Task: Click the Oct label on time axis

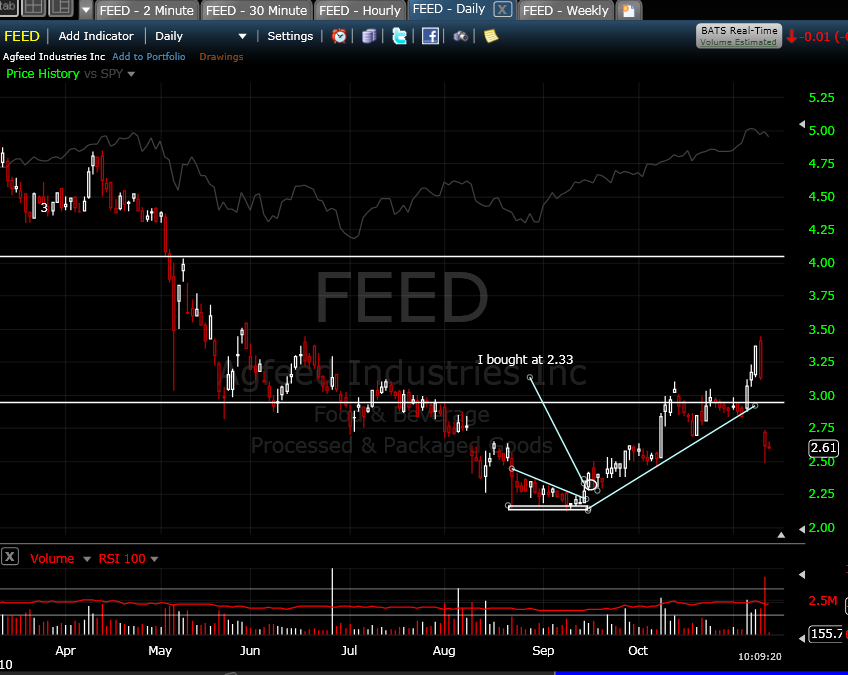Action: click(x=638, y=651)
